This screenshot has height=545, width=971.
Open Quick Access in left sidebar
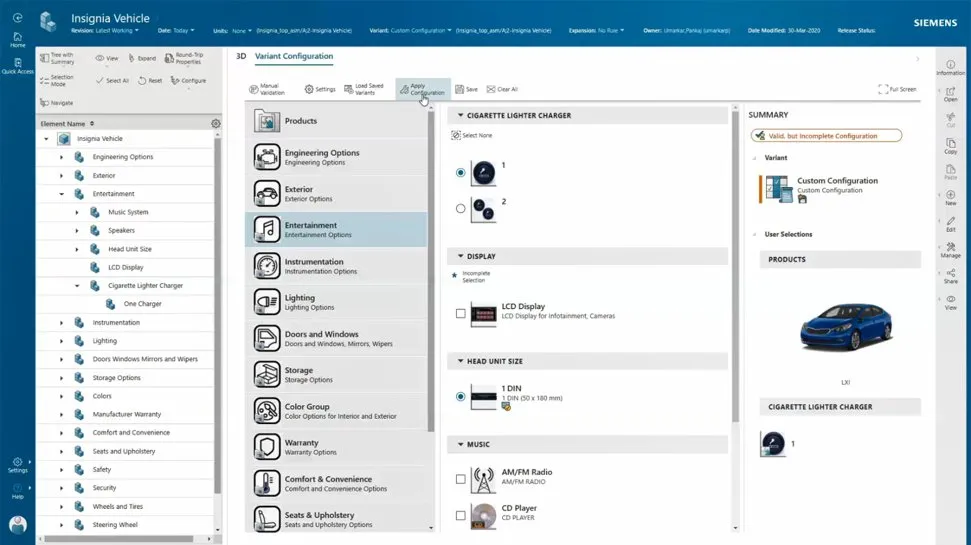coord(18,66)
